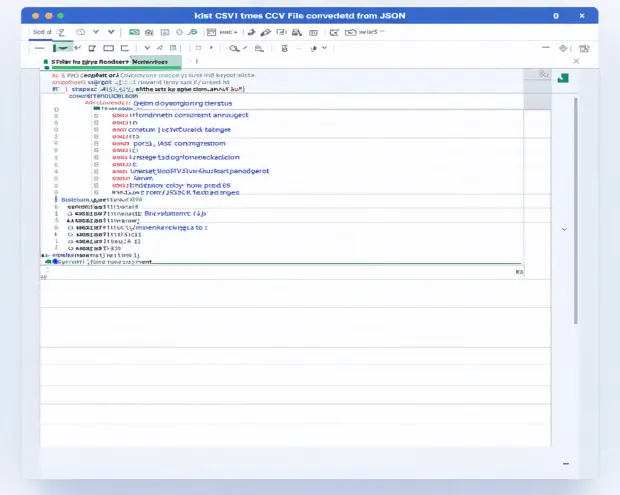Click the cloud icon labeled wu5
Image resolution: width=620 pixels, height=495 pixels.
point(350,32)
